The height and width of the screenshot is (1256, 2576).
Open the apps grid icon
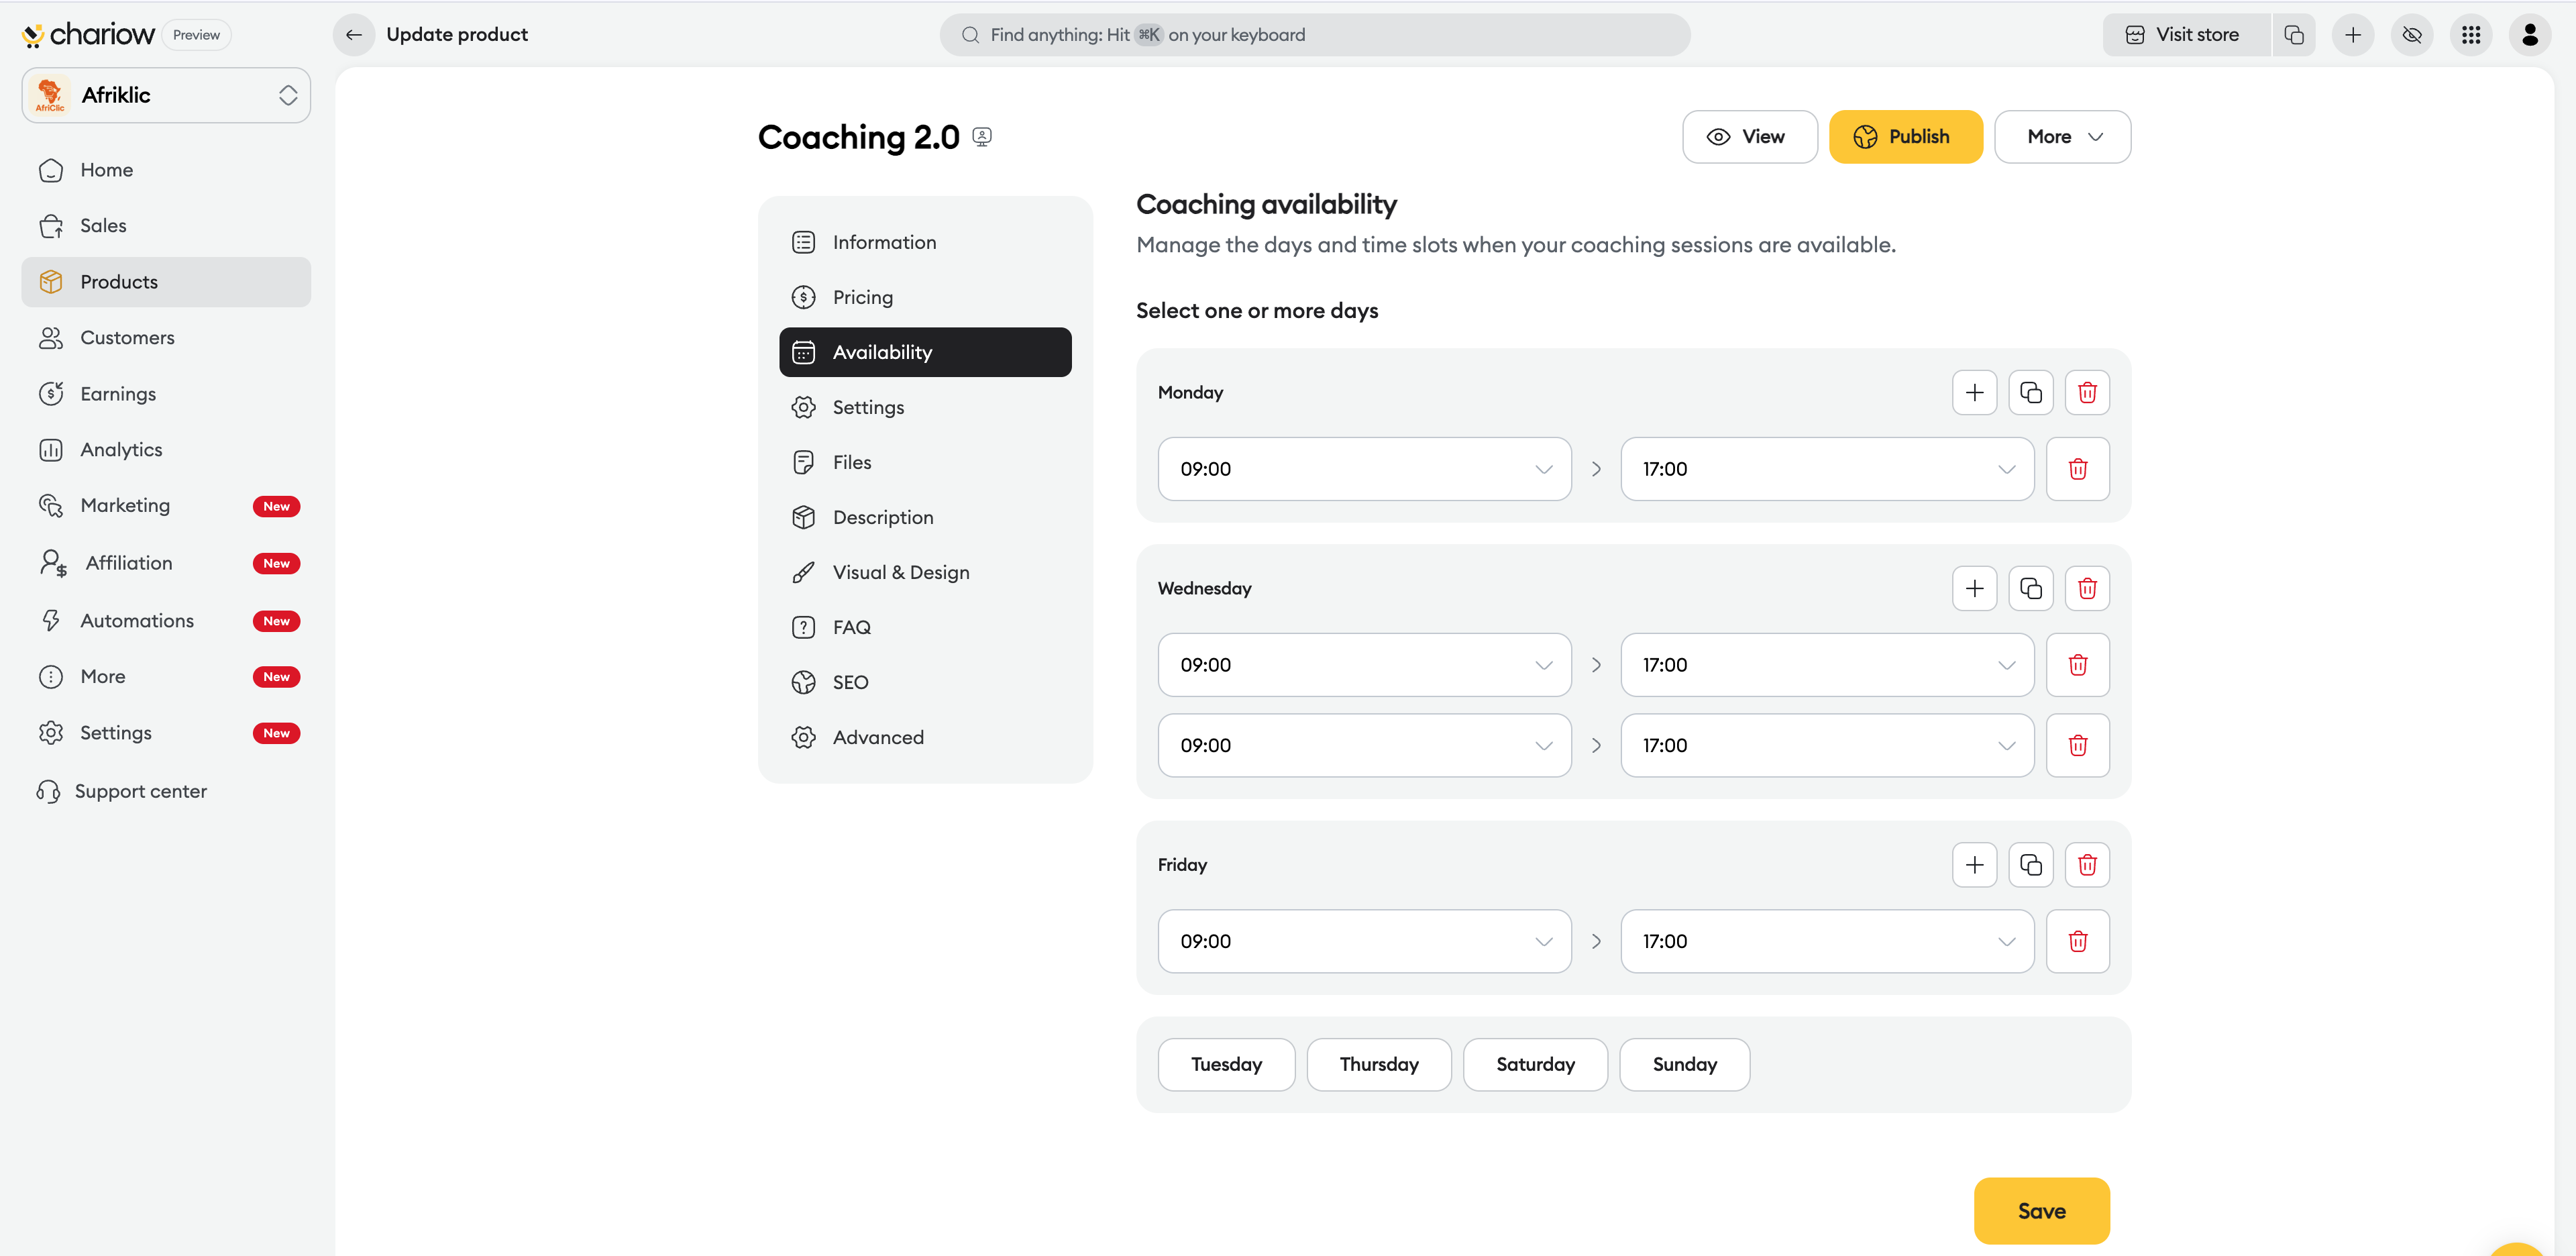point(2470,34)
